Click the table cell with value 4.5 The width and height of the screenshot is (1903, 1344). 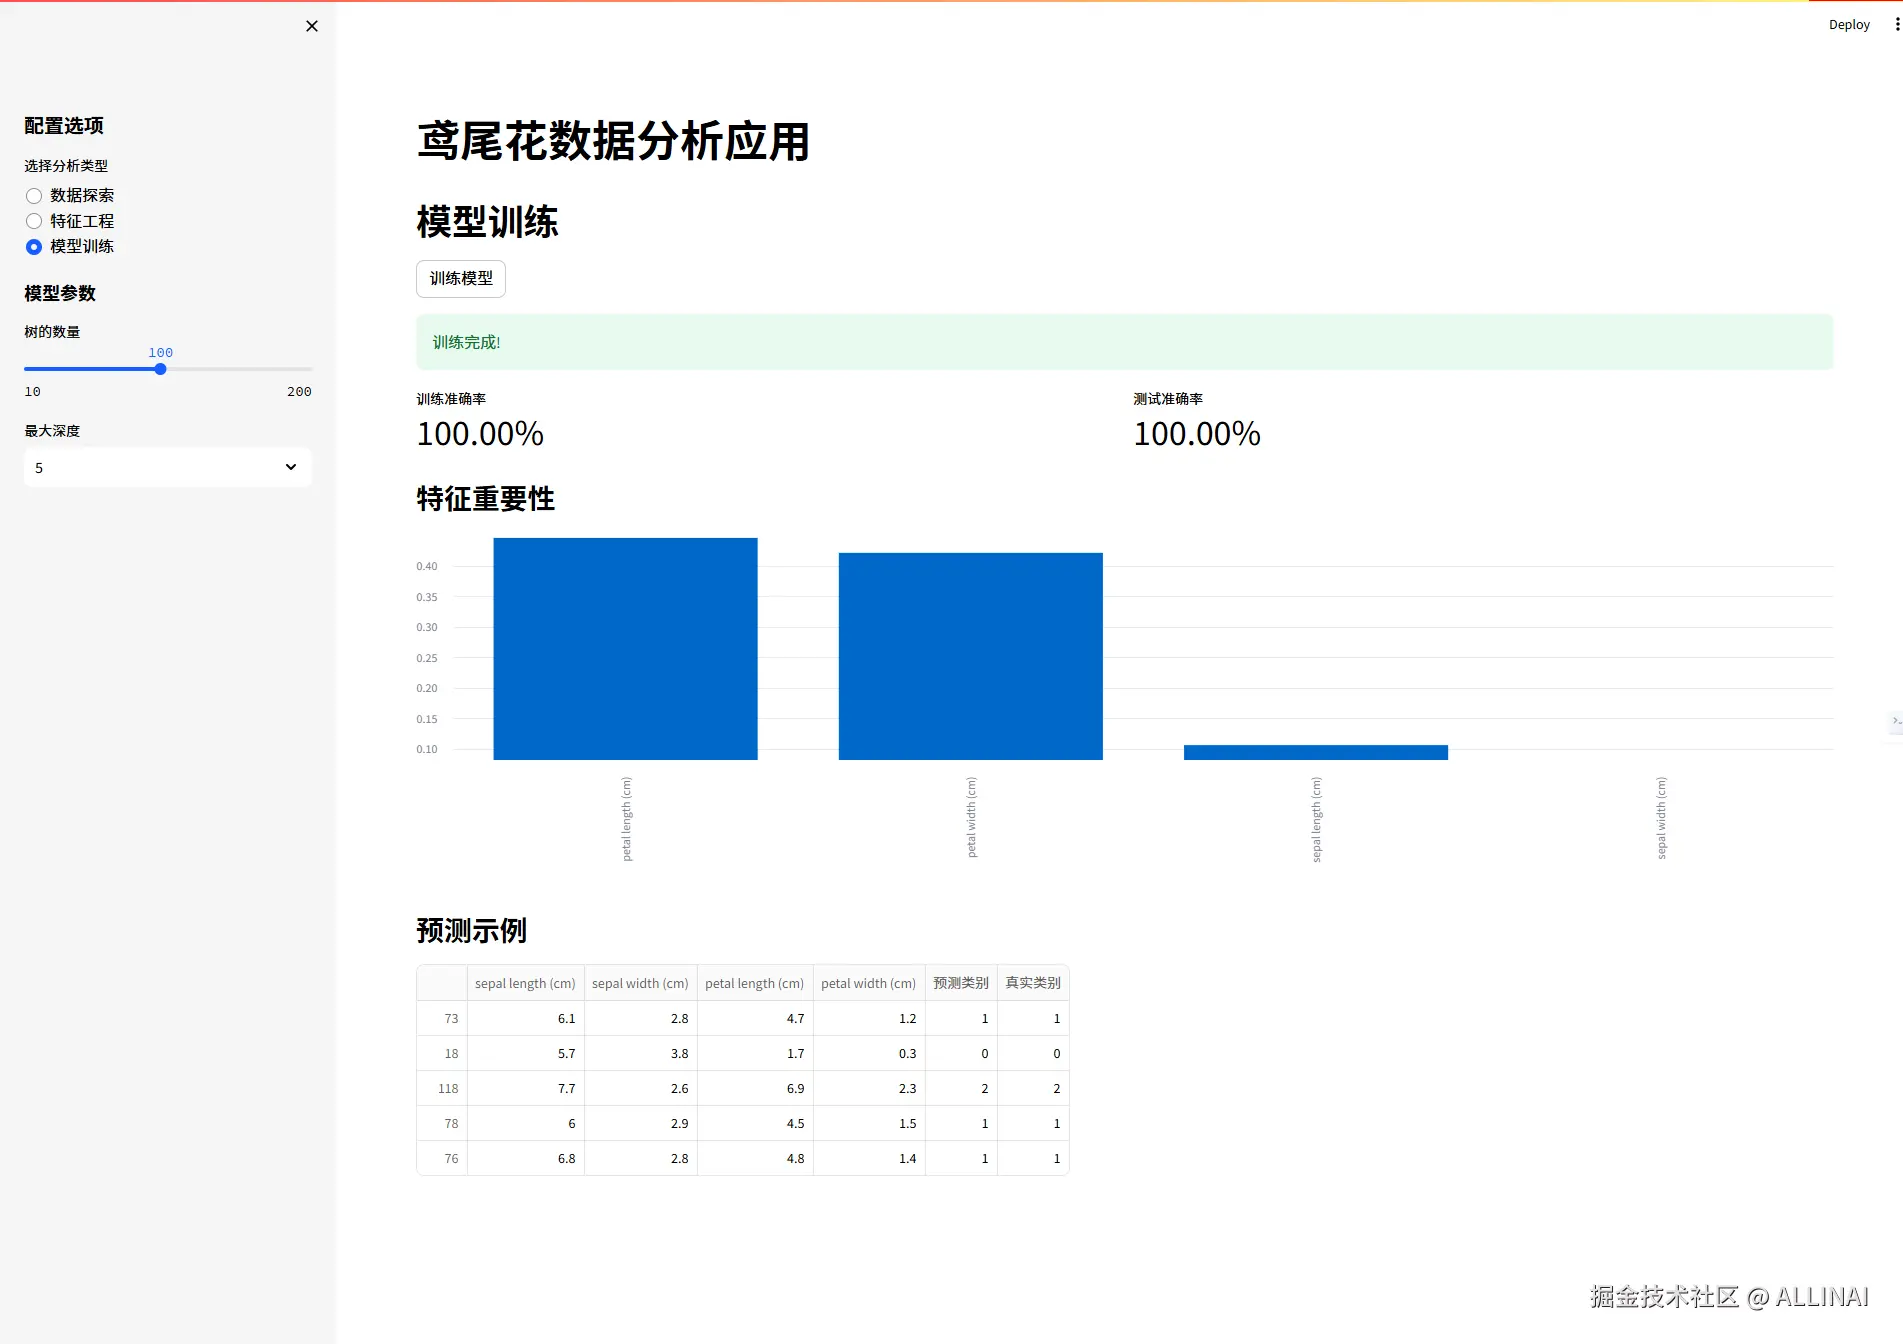[755, 1123]
